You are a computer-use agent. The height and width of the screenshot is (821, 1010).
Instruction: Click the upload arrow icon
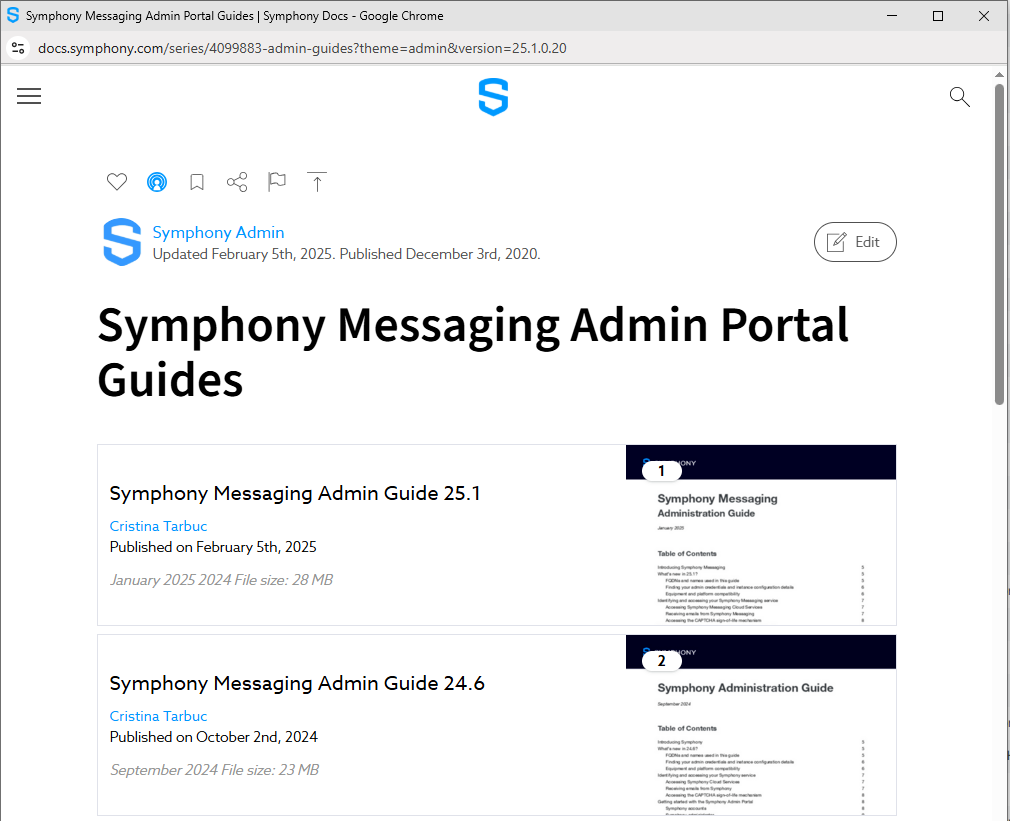click(x=317, y=182)
